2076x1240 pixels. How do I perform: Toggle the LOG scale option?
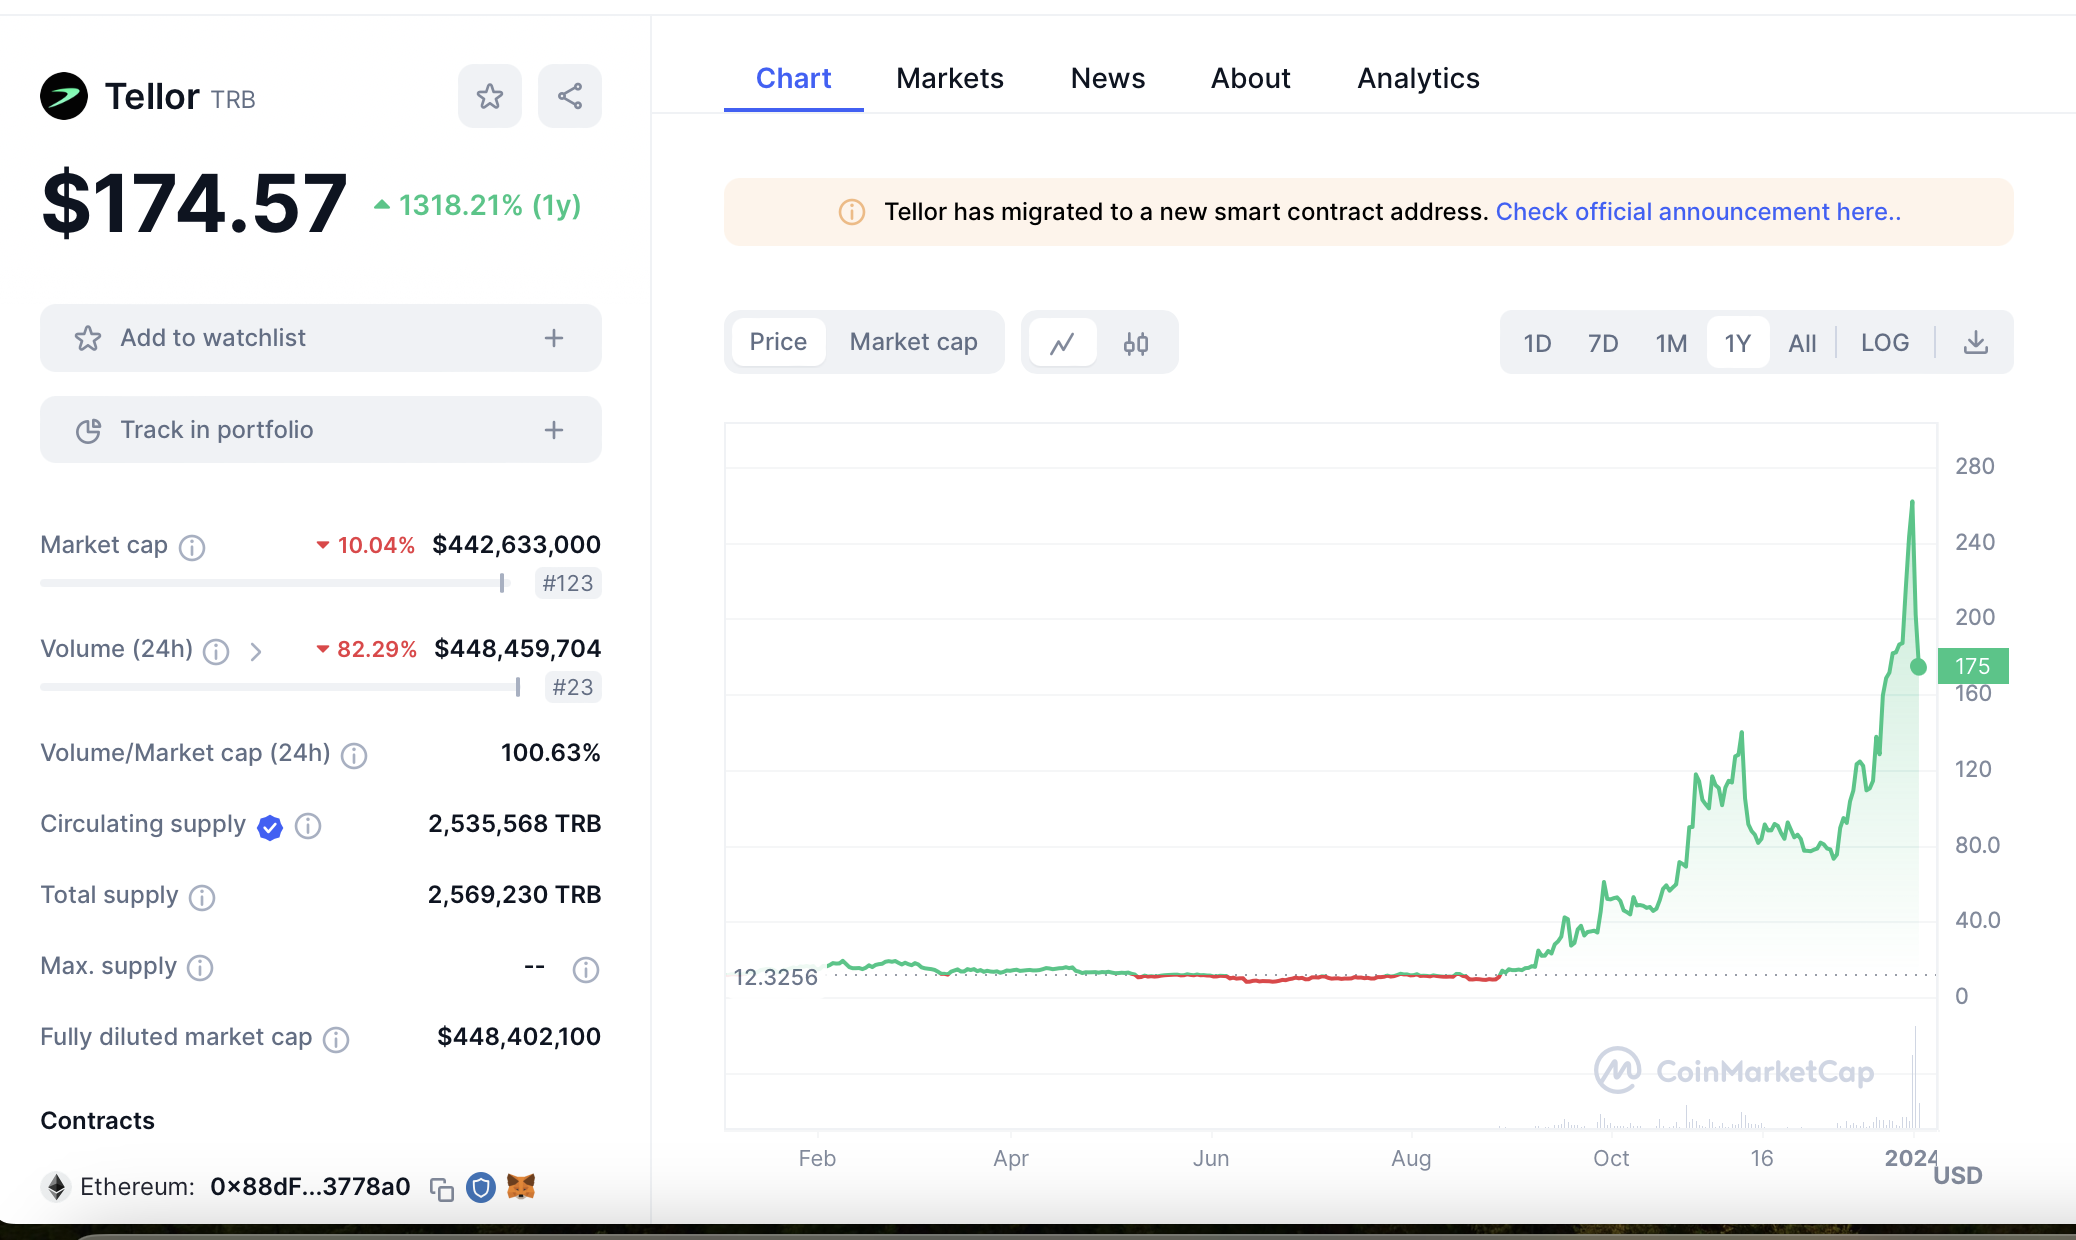[1884, 343]
